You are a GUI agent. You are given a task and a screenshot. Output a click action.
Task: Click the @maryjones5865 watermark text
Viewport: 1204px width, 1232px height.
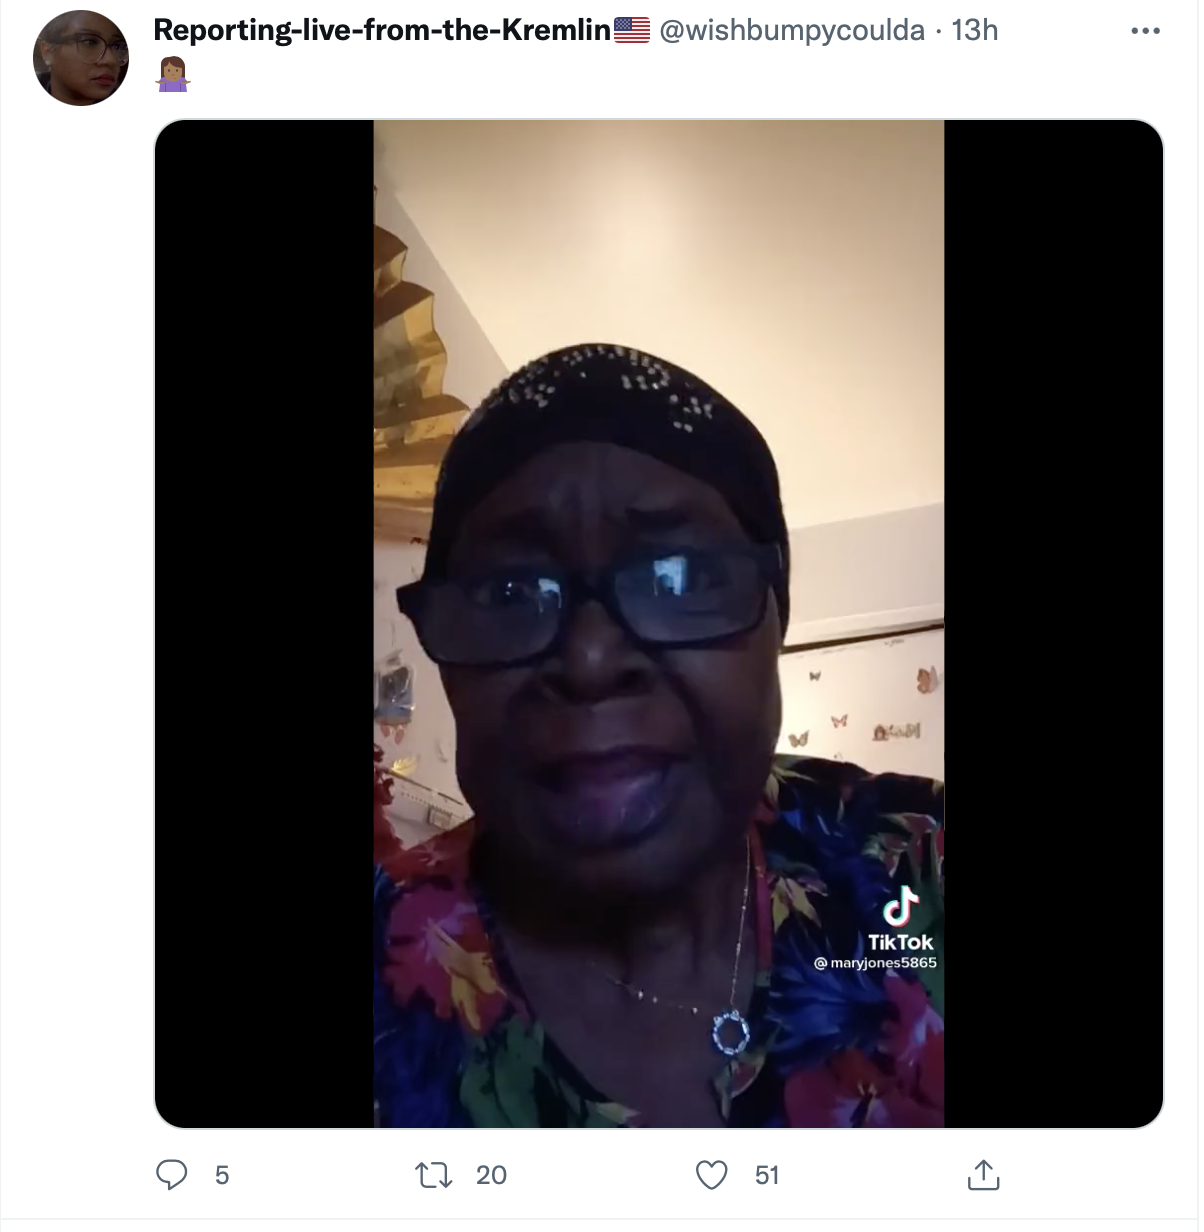coord(876,963)
